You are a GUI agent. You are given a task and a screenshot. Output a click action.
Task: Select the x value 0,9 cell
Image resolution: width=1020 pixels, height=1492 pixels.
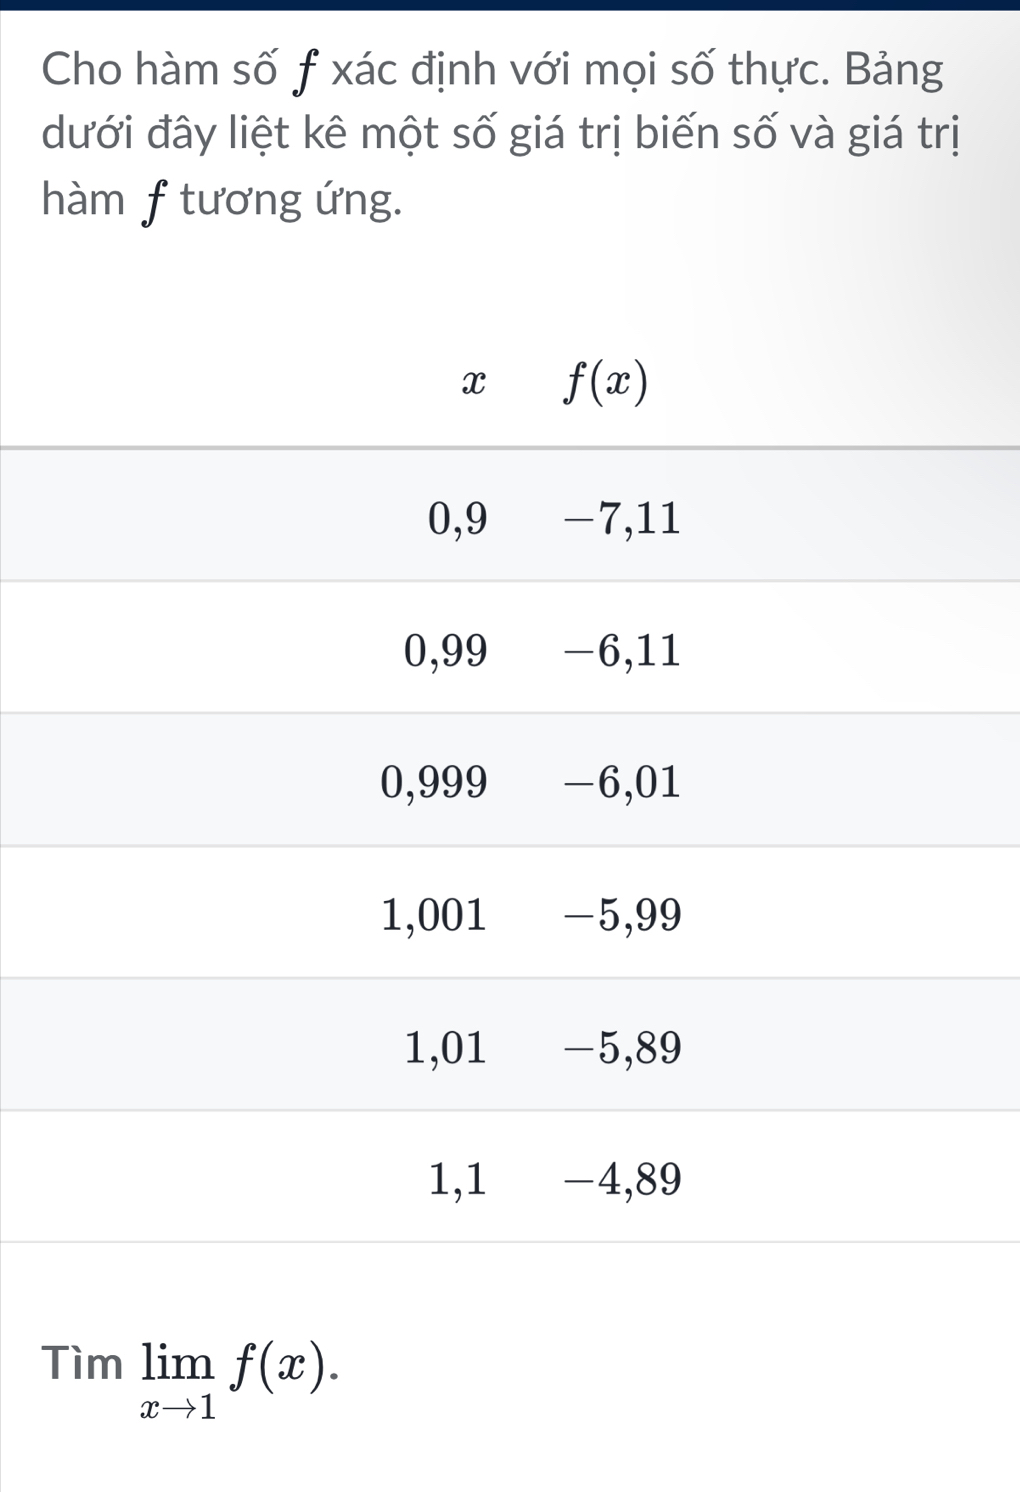[x=457, y=519]
